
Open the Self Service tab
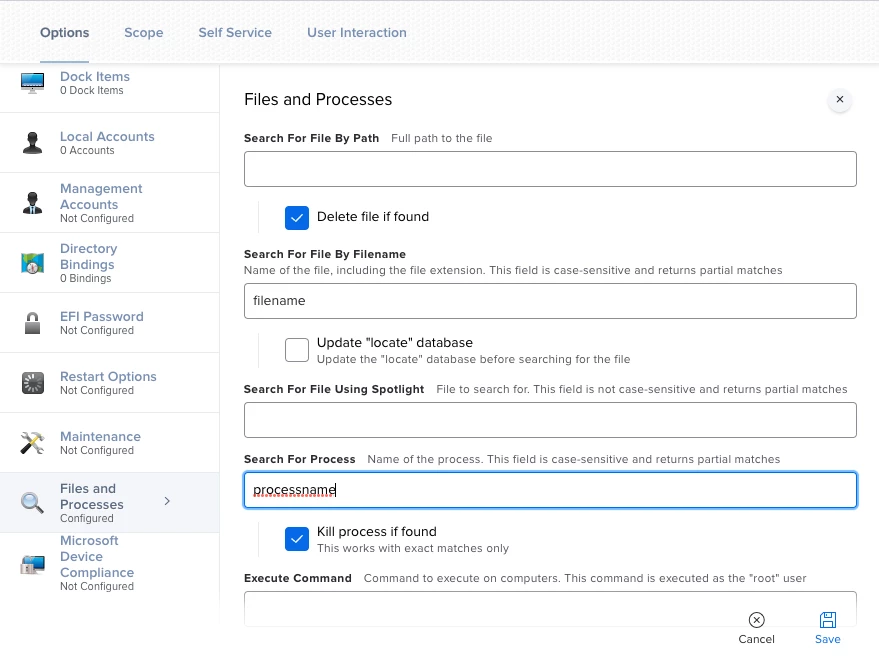235,33
